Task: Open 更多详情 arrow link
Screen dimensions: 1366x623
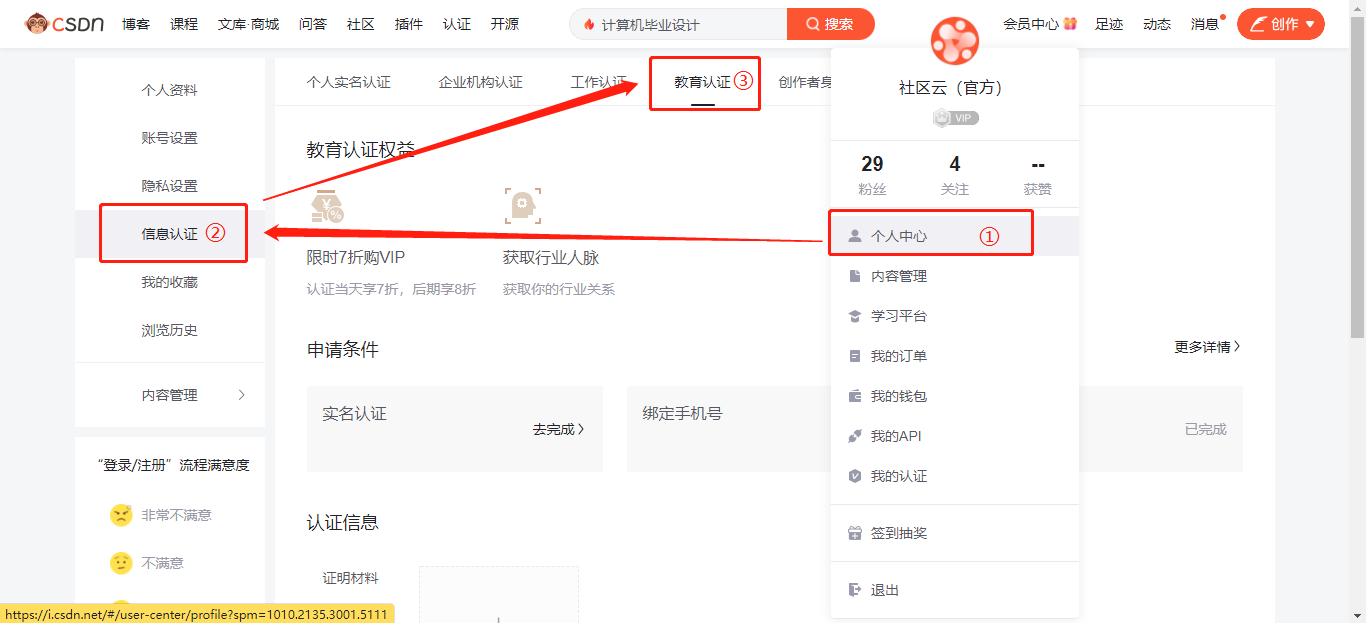Action: coord(1207,347)
